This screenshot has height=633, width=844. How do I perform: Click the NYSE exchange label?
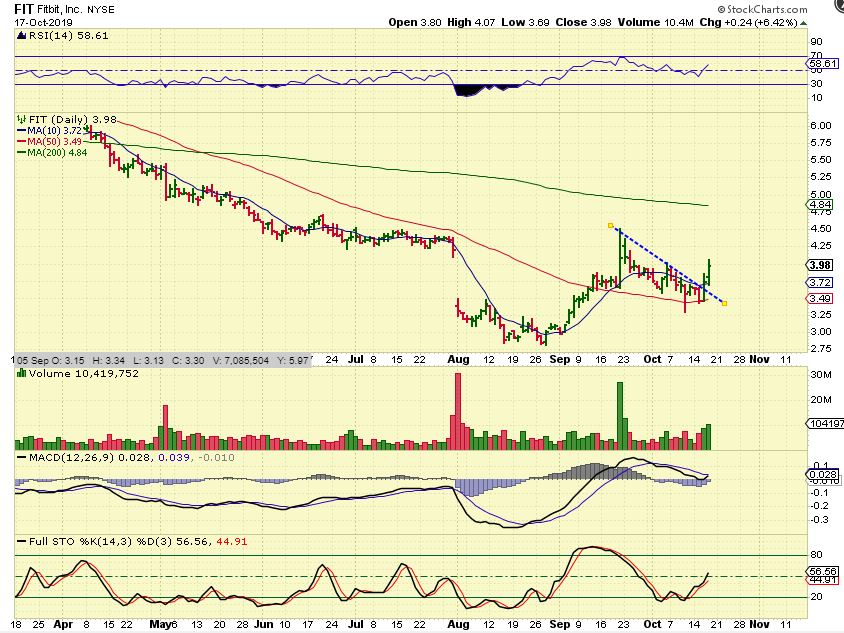[x=101, y=10]
